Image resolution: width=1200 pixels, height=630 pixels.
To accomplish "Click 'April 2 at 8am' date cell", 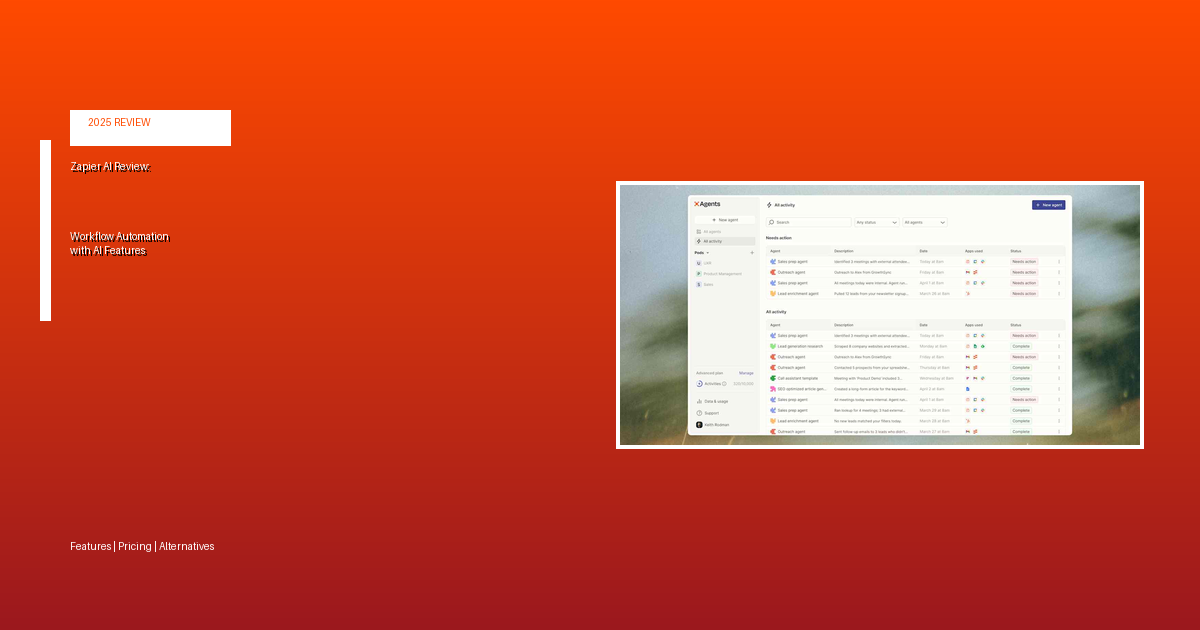I will [x=932, y=389].
